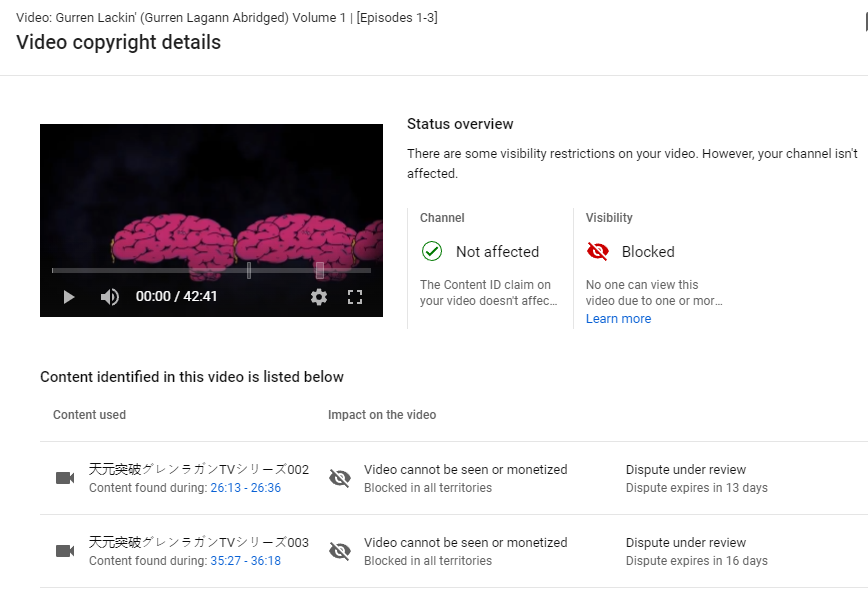Viewport: 868px width, 595px height.
Task: Click 'Dispute expires in 16 days' text
Action: pos(696,561)
